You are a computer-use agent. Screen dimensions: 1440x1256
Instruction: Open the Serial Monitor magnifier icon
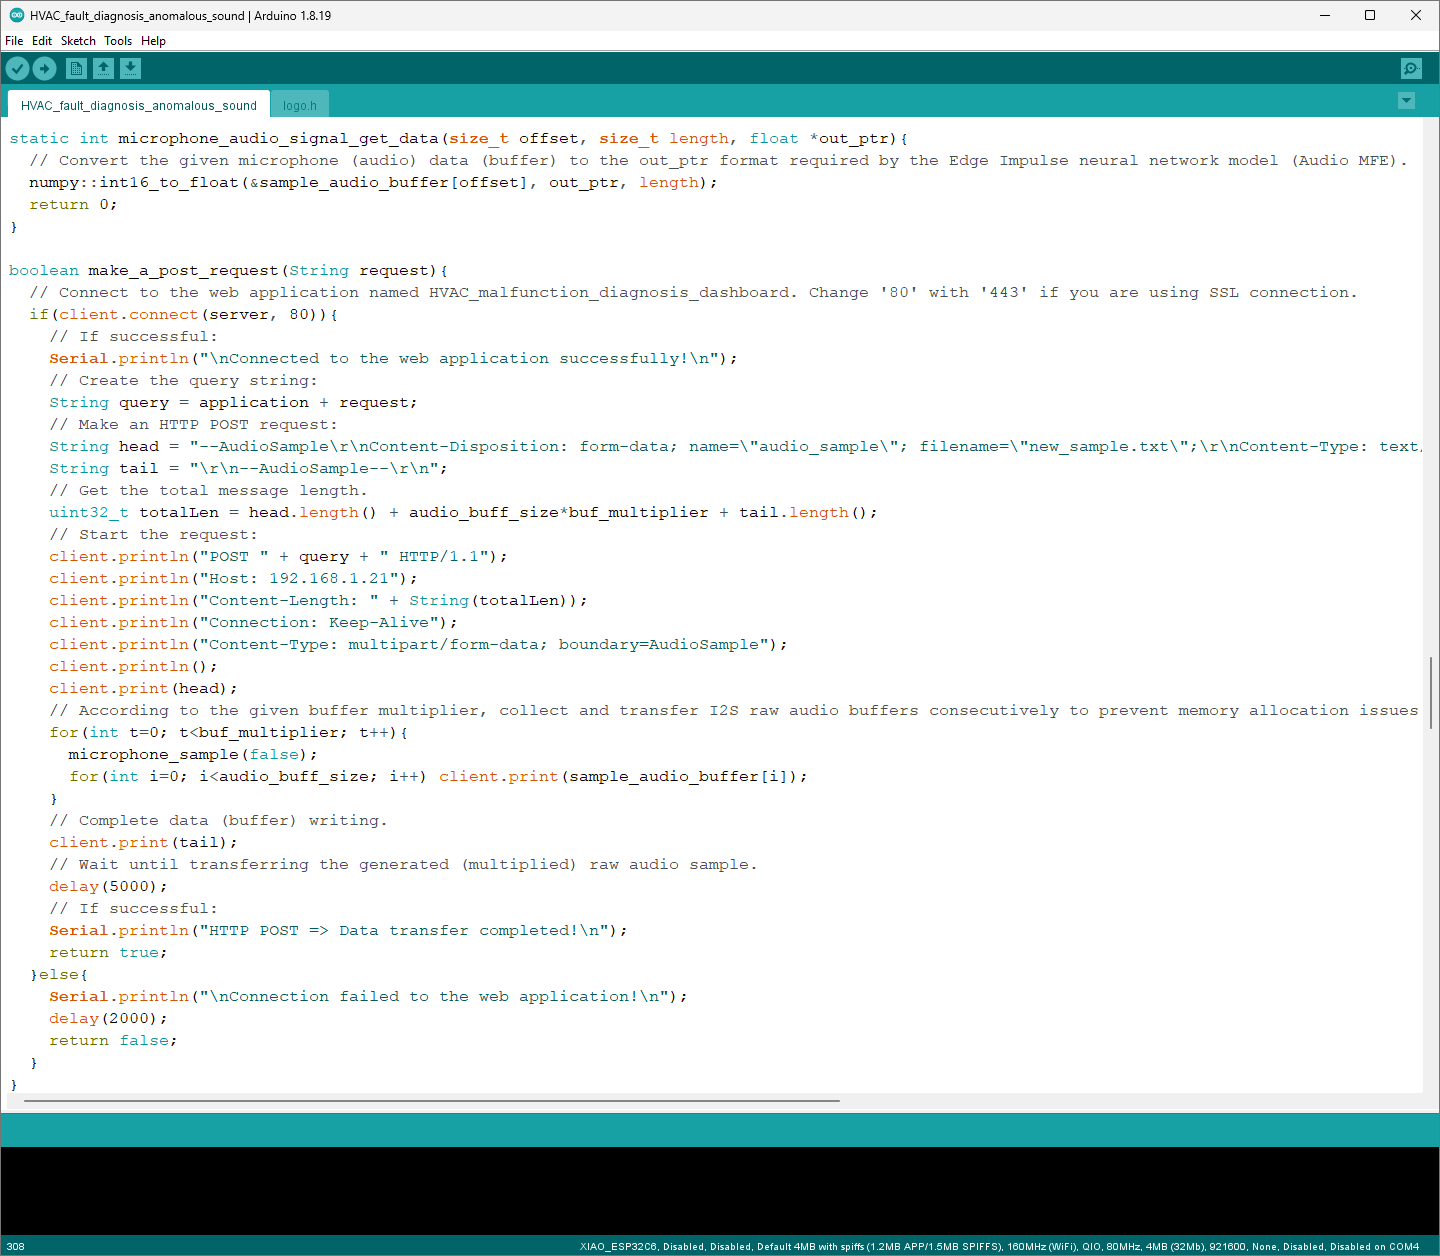tap(1411, 68)
